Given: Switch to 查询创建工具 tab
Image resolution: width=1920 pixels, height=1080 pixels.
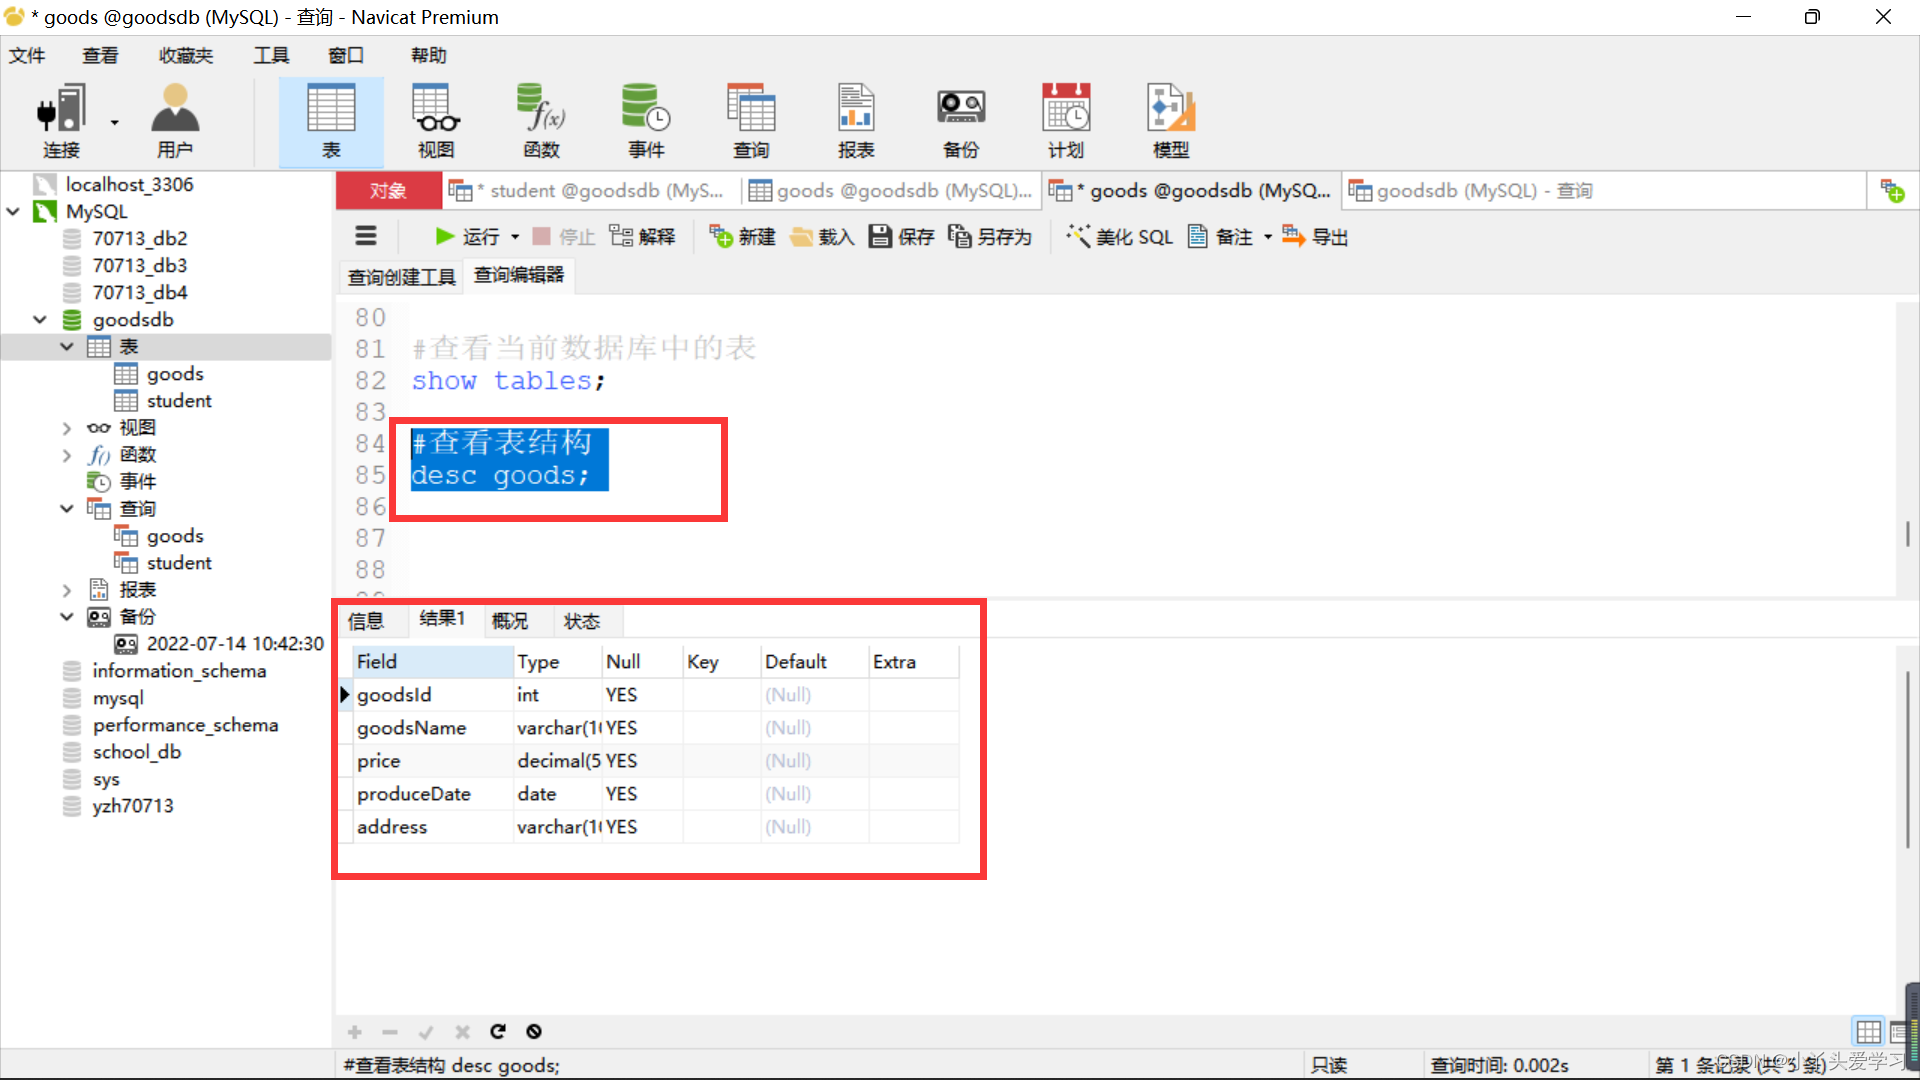Looking at the screenshot, I should (401, 276).
